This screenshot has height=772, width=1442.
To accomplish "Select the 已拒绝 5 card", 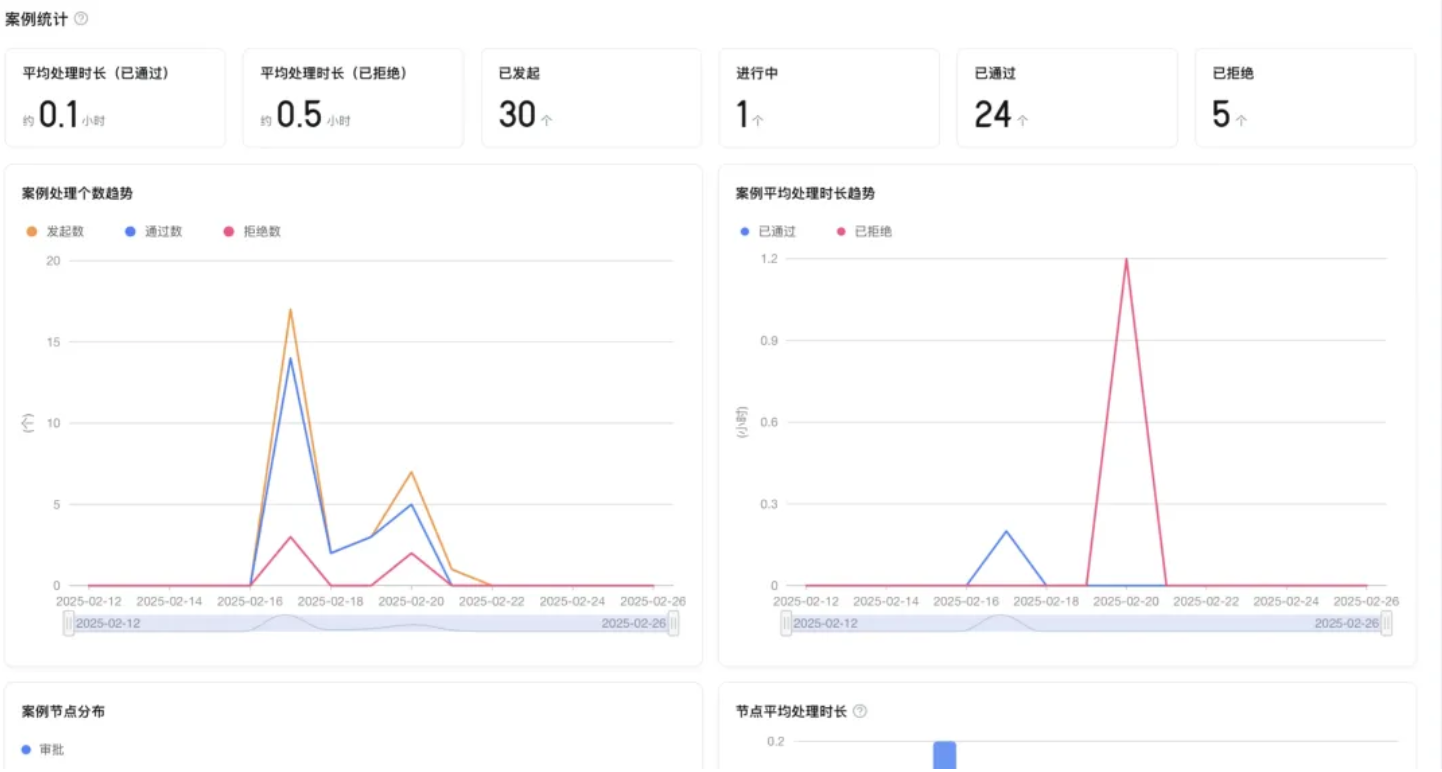I will coord(1305,98).
